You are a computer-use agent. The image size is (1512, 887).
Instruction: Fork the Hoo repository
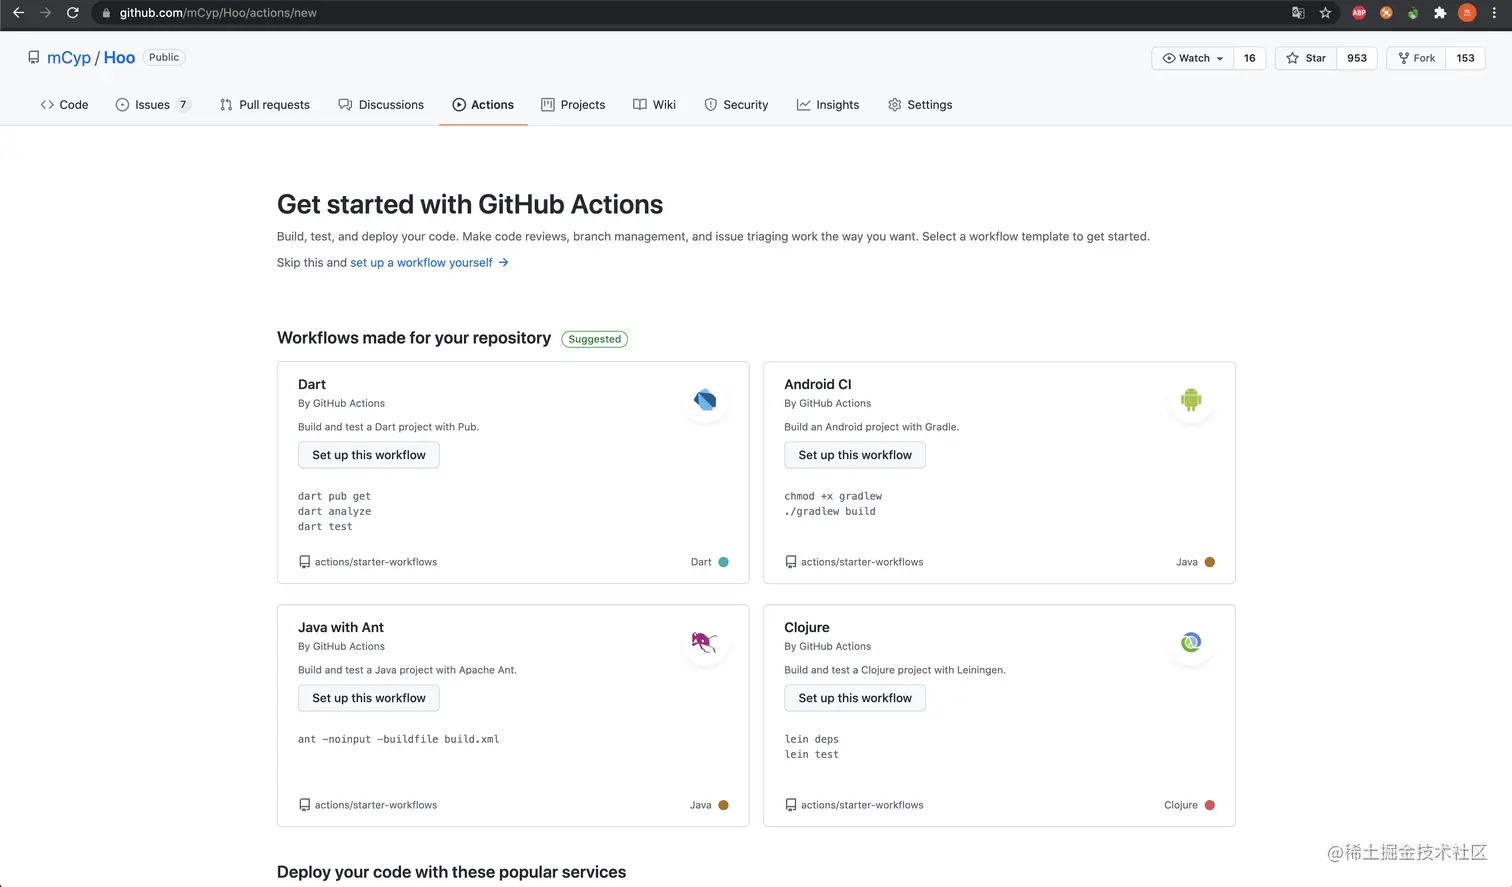(1416, 58)
